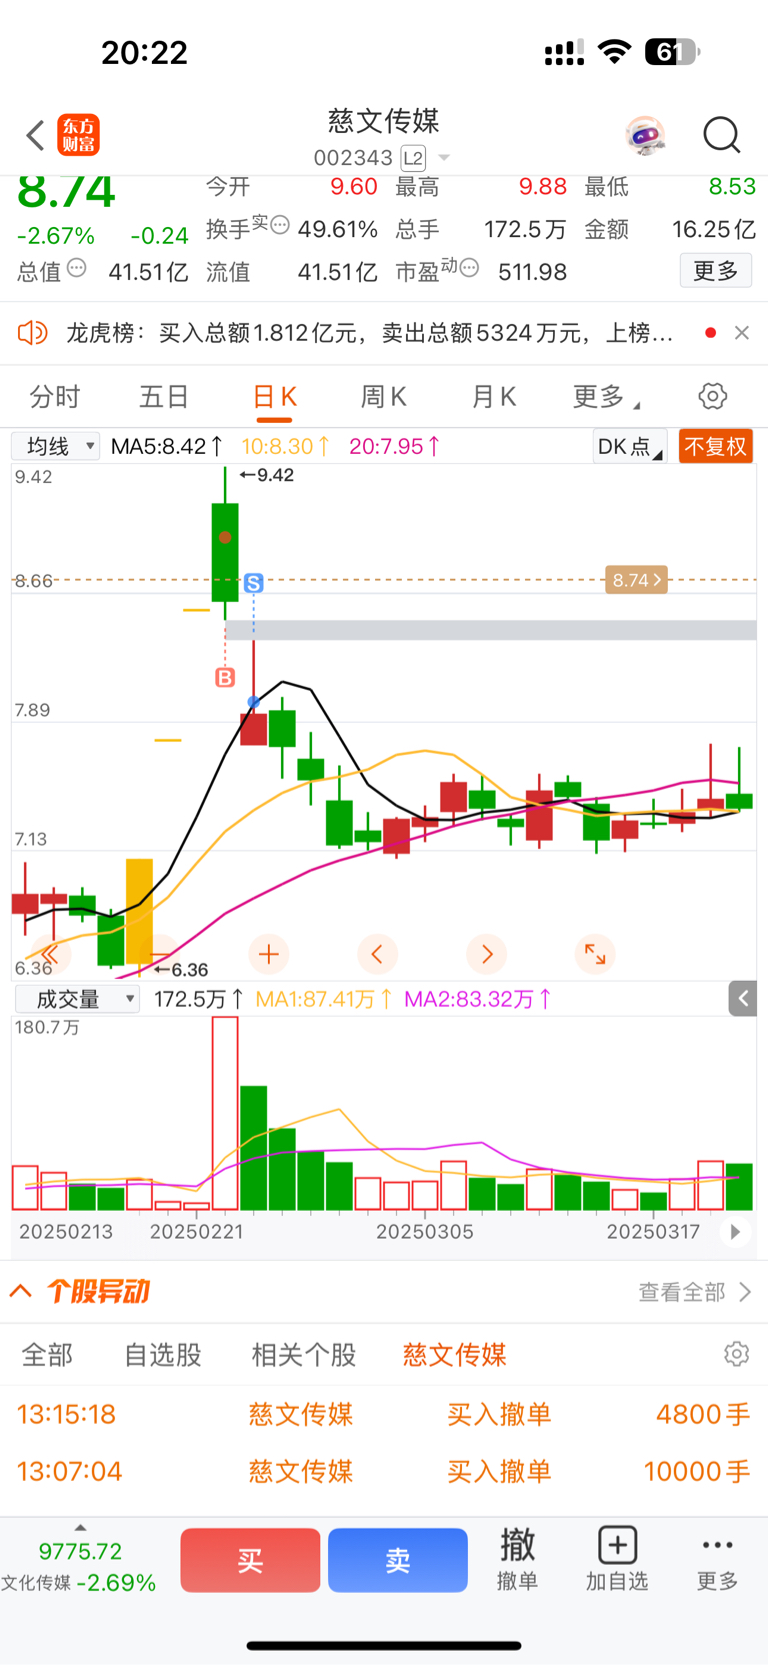Image resolution: width=768 pixels, height=1665 pixels.
Task: Tap 市盈 info circle icon
Action: coord(469,268)
